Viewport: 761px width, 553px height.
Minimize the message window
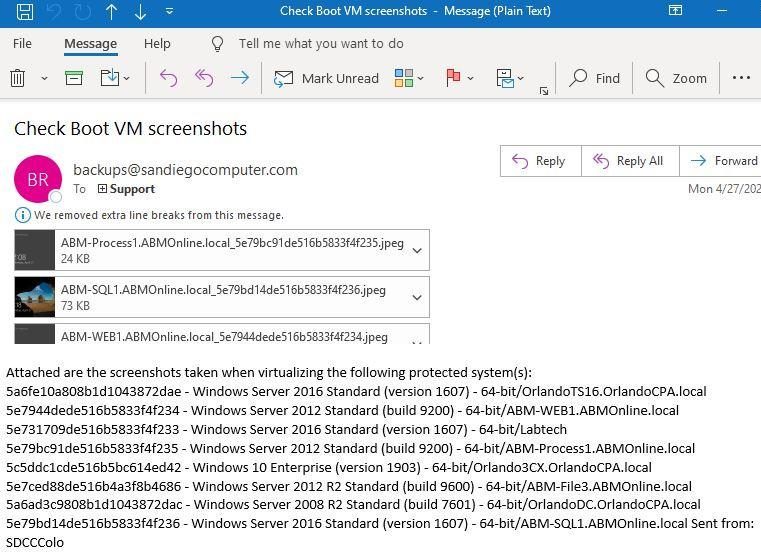722,11
